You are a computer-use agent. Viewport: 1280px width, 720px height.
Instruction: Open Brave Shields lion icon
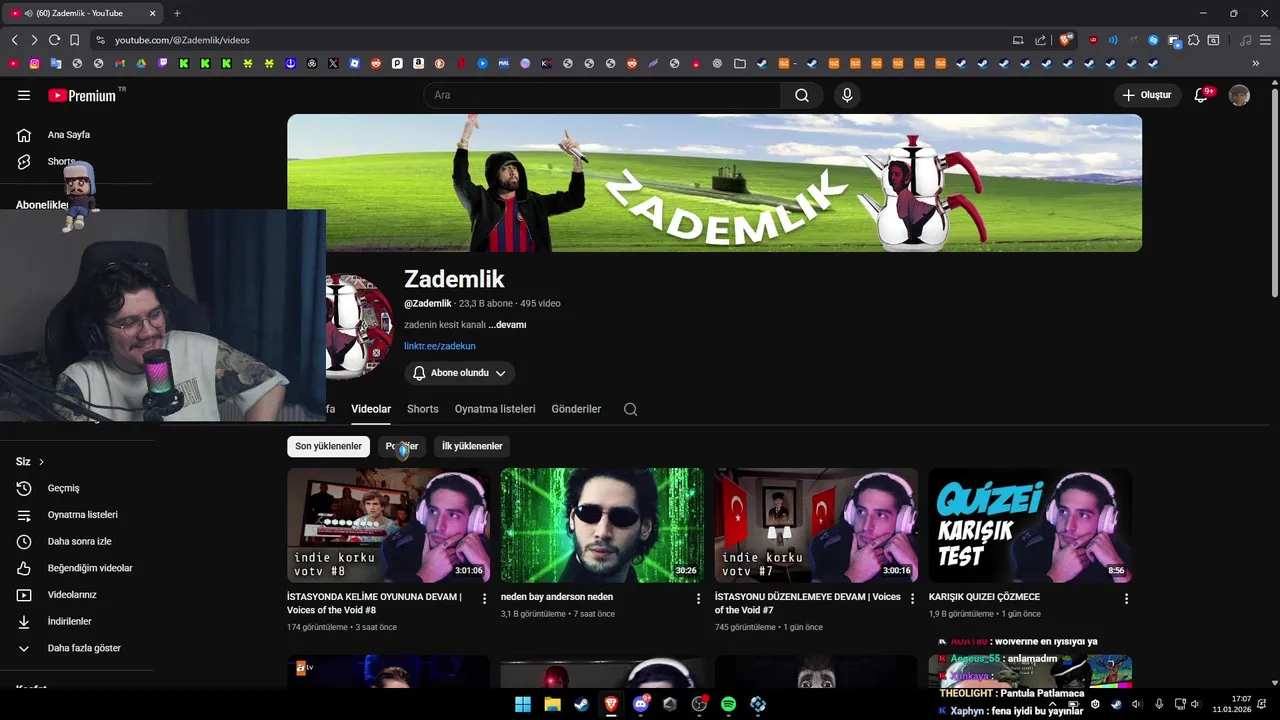pos(1066,40)
